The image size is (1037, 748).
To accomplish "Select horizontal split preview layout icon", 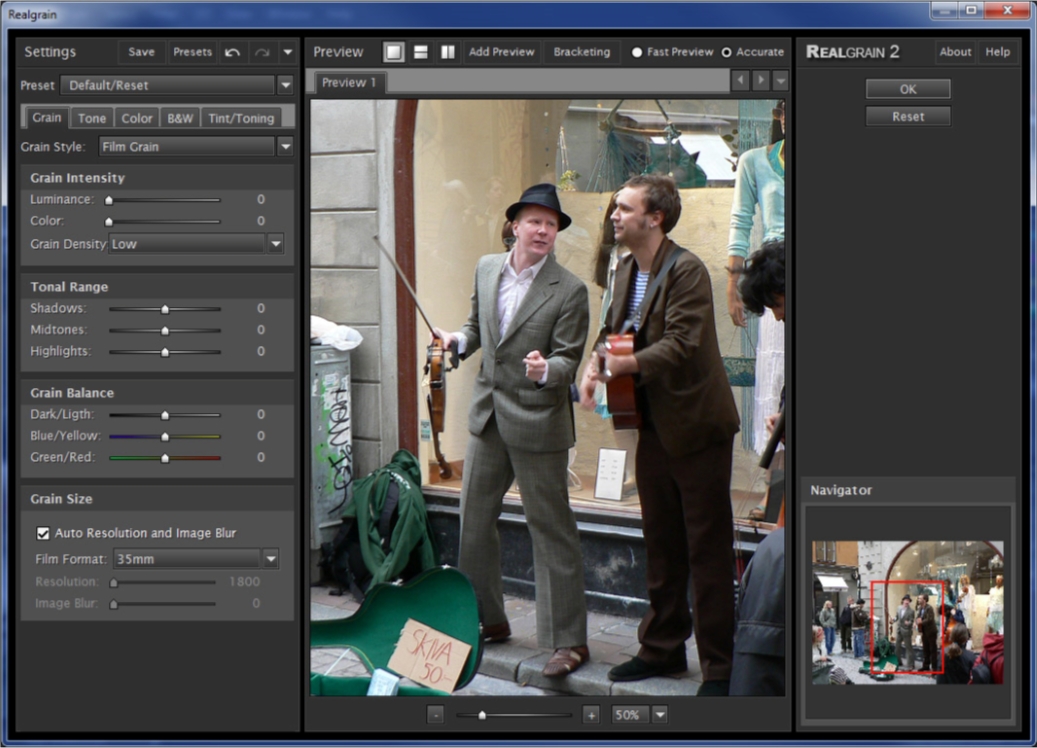I will tap(421, 52).
